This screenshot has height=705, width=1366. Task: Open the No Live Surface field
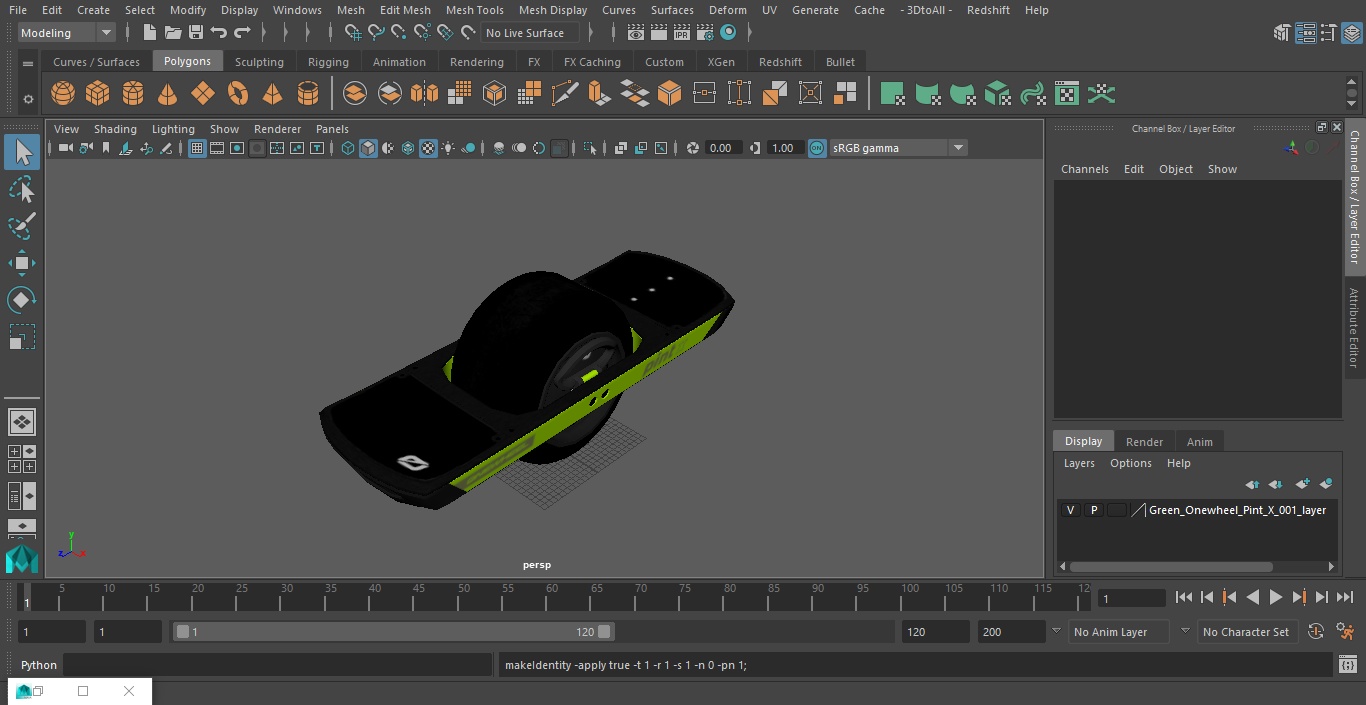point(529,33)
